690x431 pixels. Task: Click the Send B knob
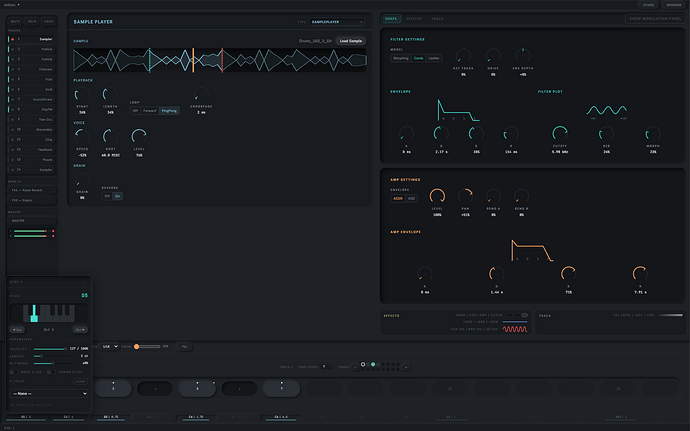point(521,196)
